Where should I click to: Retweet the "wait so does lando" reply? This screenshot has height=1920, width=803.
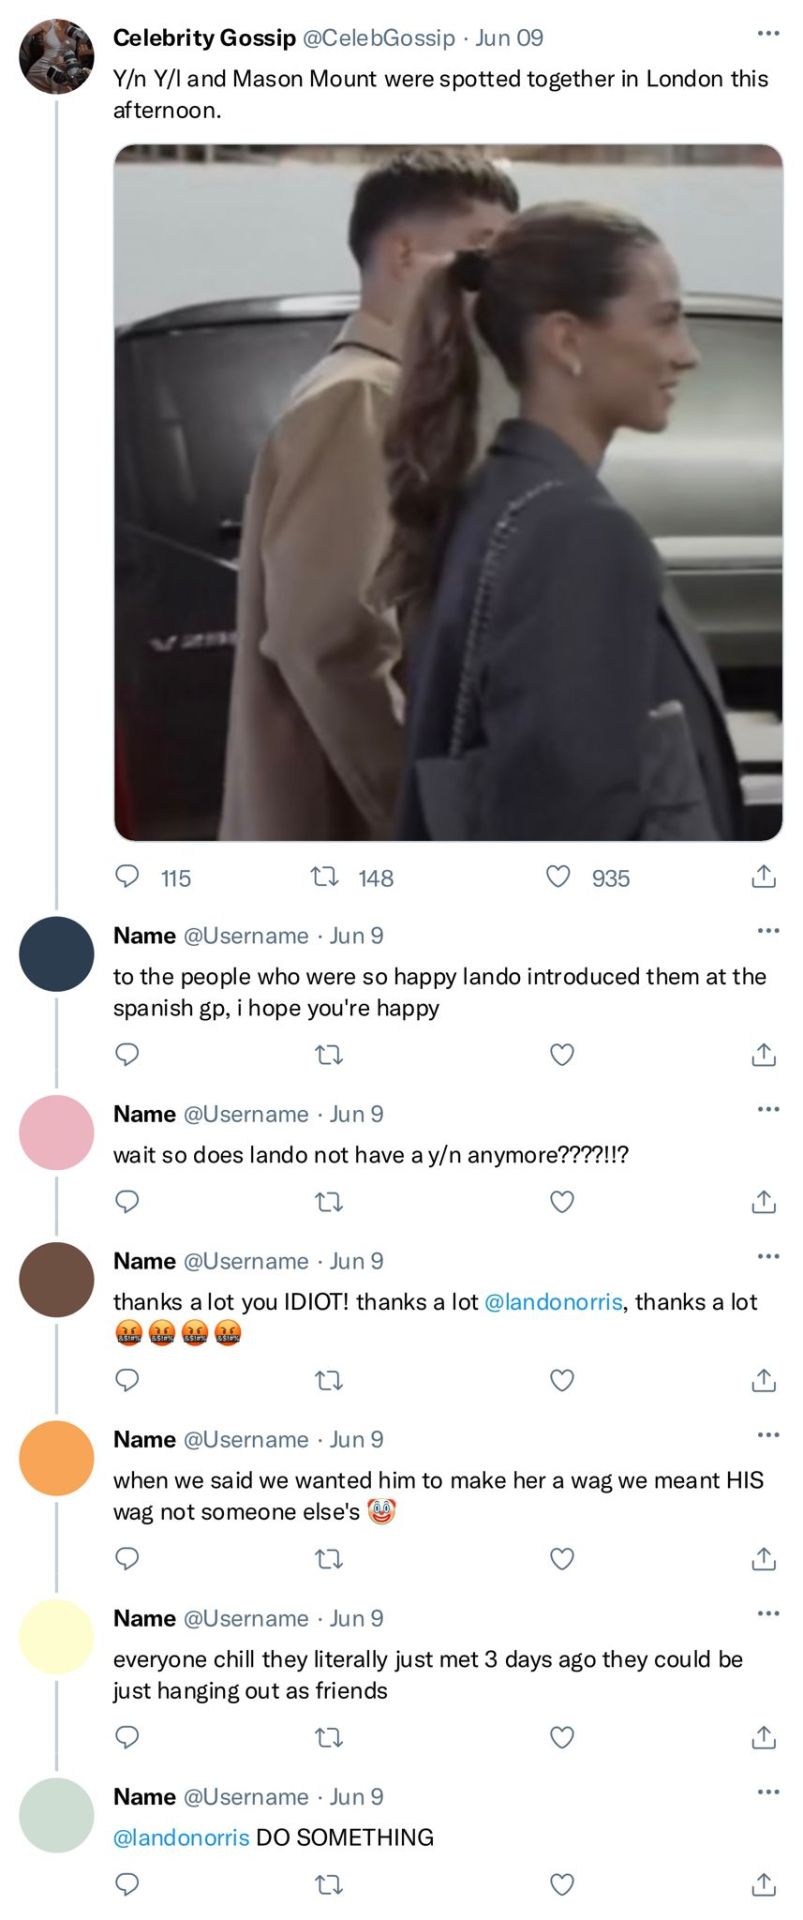click(329, 1201)
